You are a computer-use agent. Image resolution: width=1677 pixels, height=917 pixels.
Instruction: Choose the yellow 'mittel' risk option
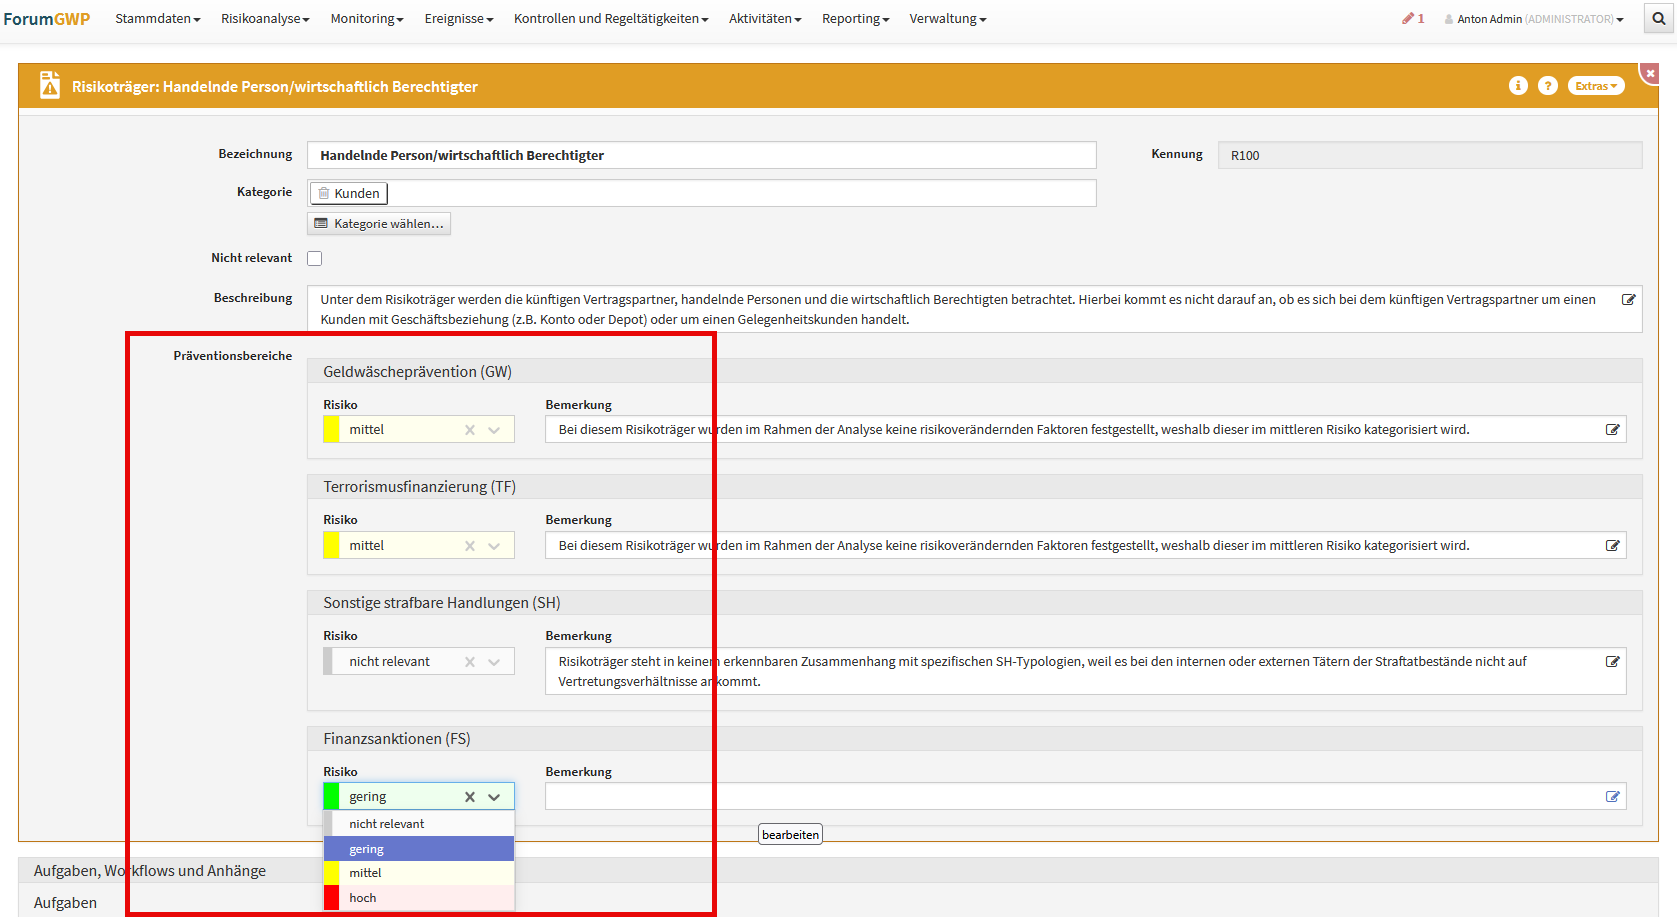coord(418,873)
